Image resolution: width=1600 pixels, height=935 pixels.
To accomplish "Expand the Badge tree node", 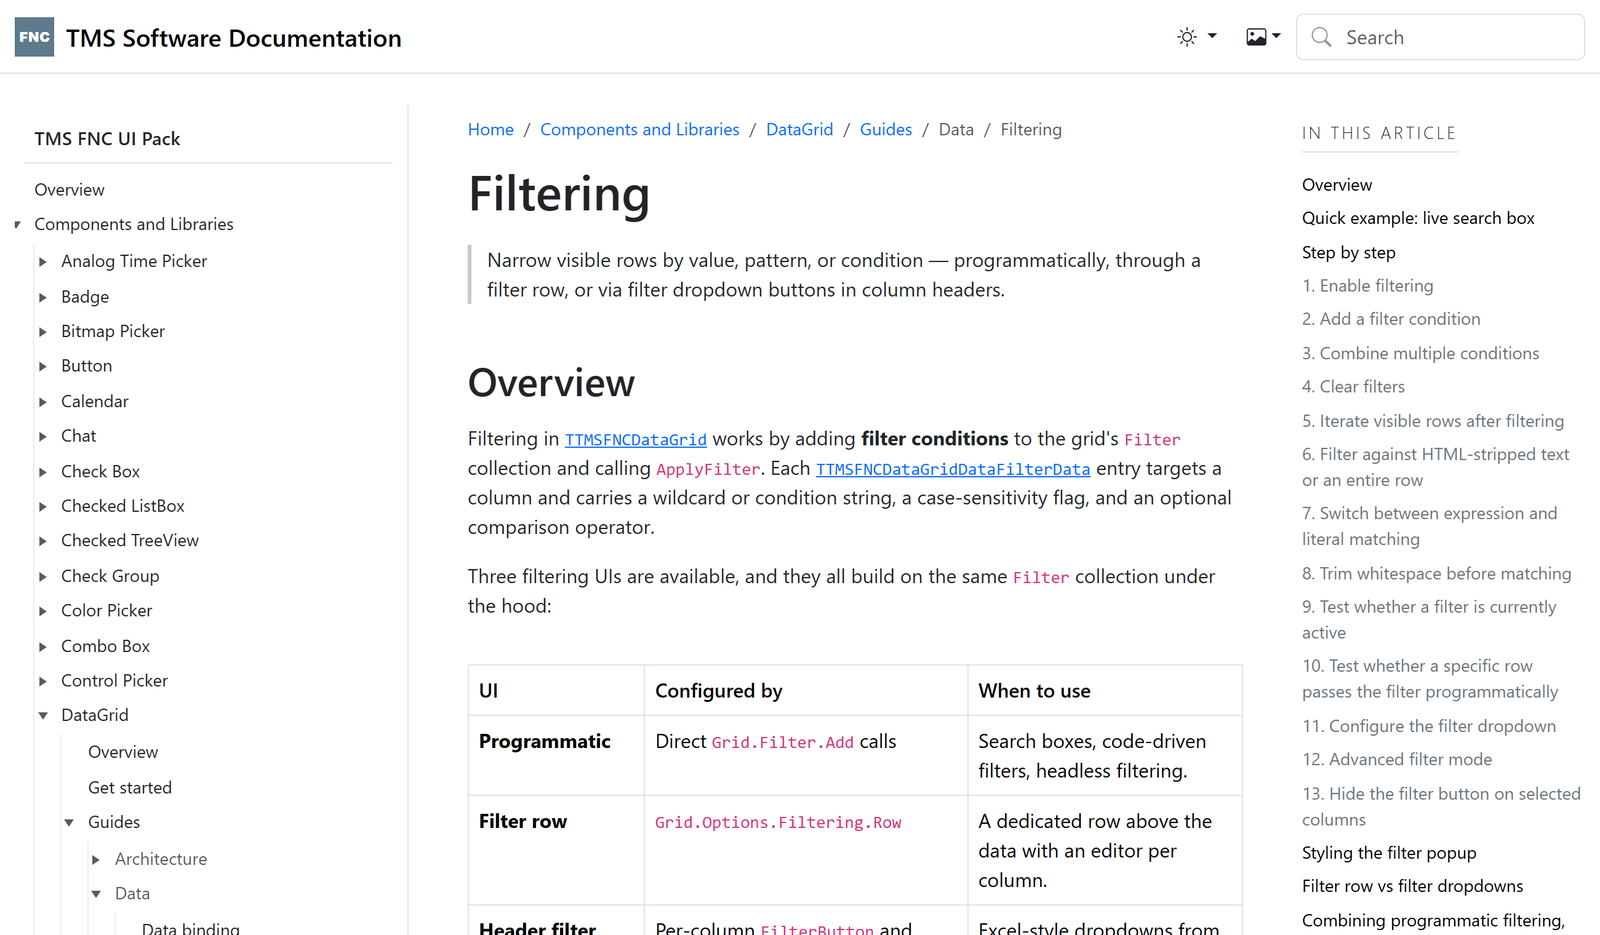I will 43,297.
